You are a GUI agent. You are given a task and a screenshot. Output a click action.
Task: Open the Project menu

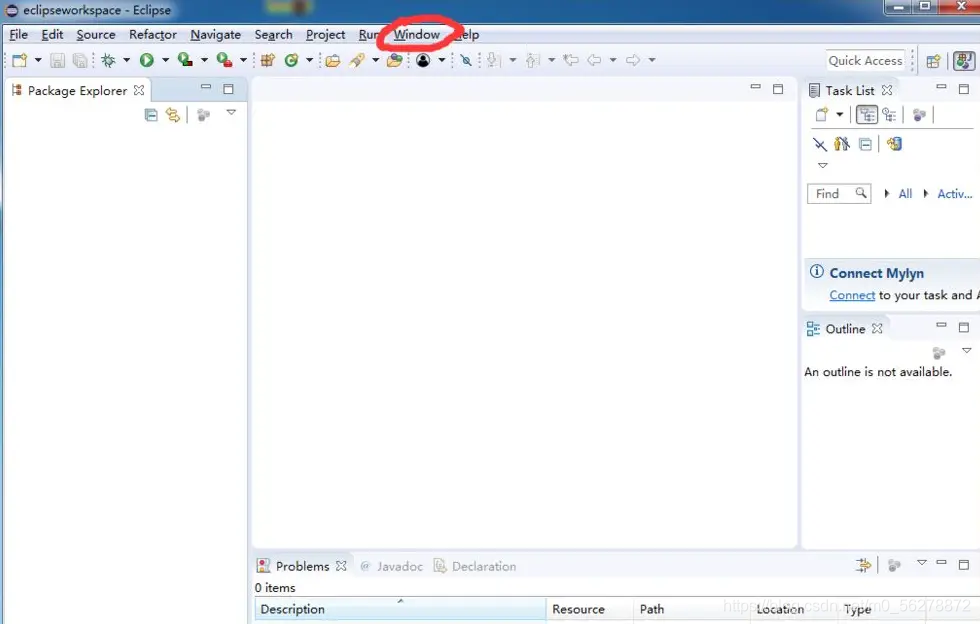(325, 34)
